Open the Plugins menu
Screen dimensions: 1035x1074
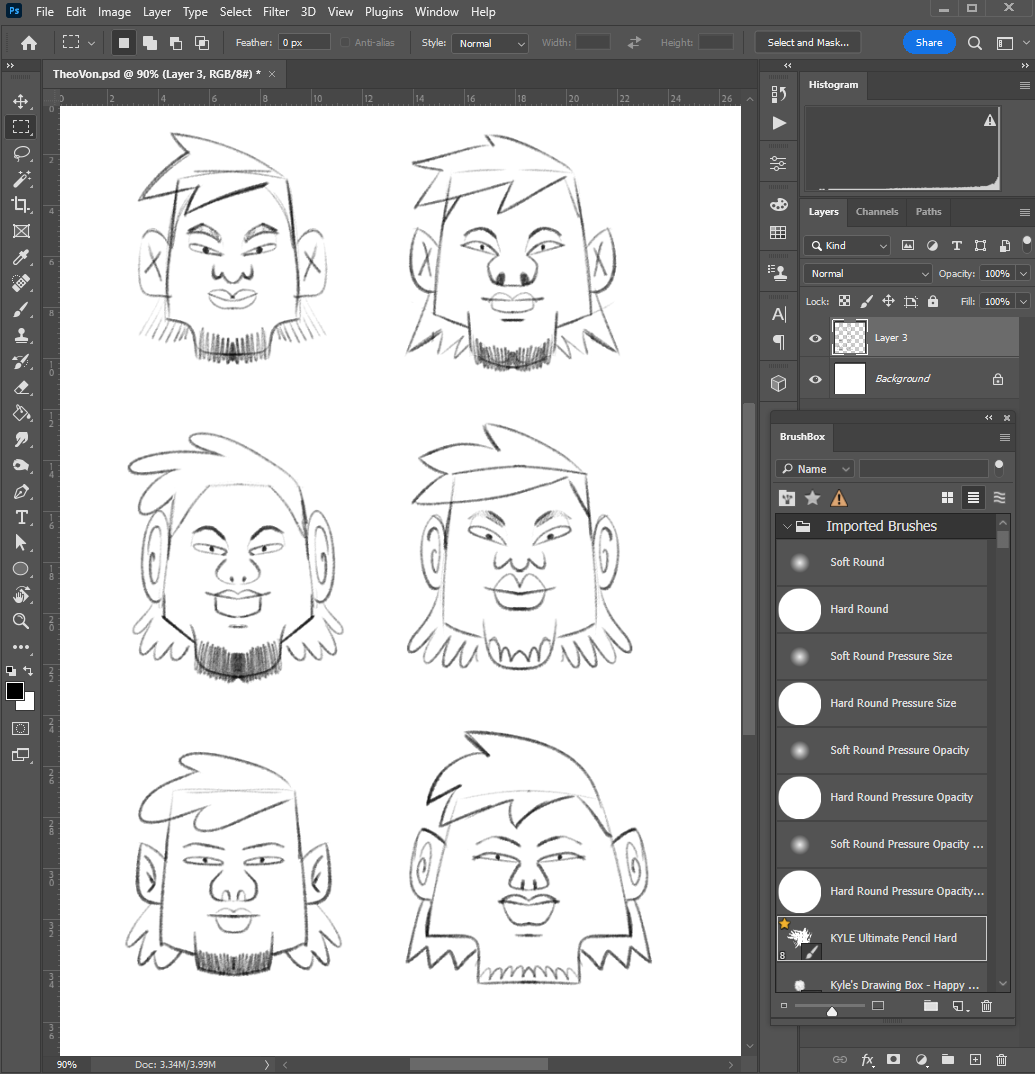coord(384,12)
